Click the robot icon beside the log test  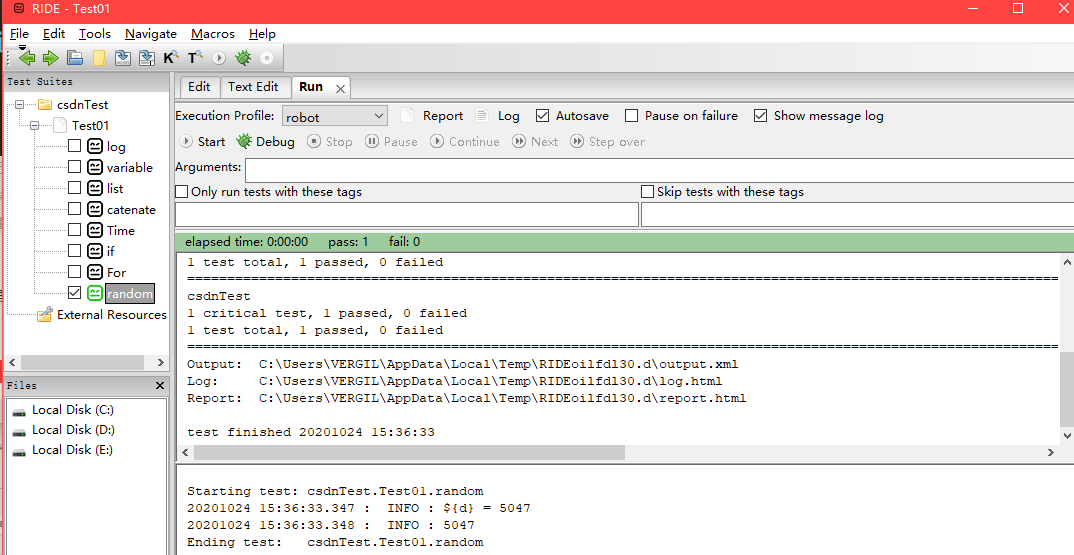click(x=95, y=146)
